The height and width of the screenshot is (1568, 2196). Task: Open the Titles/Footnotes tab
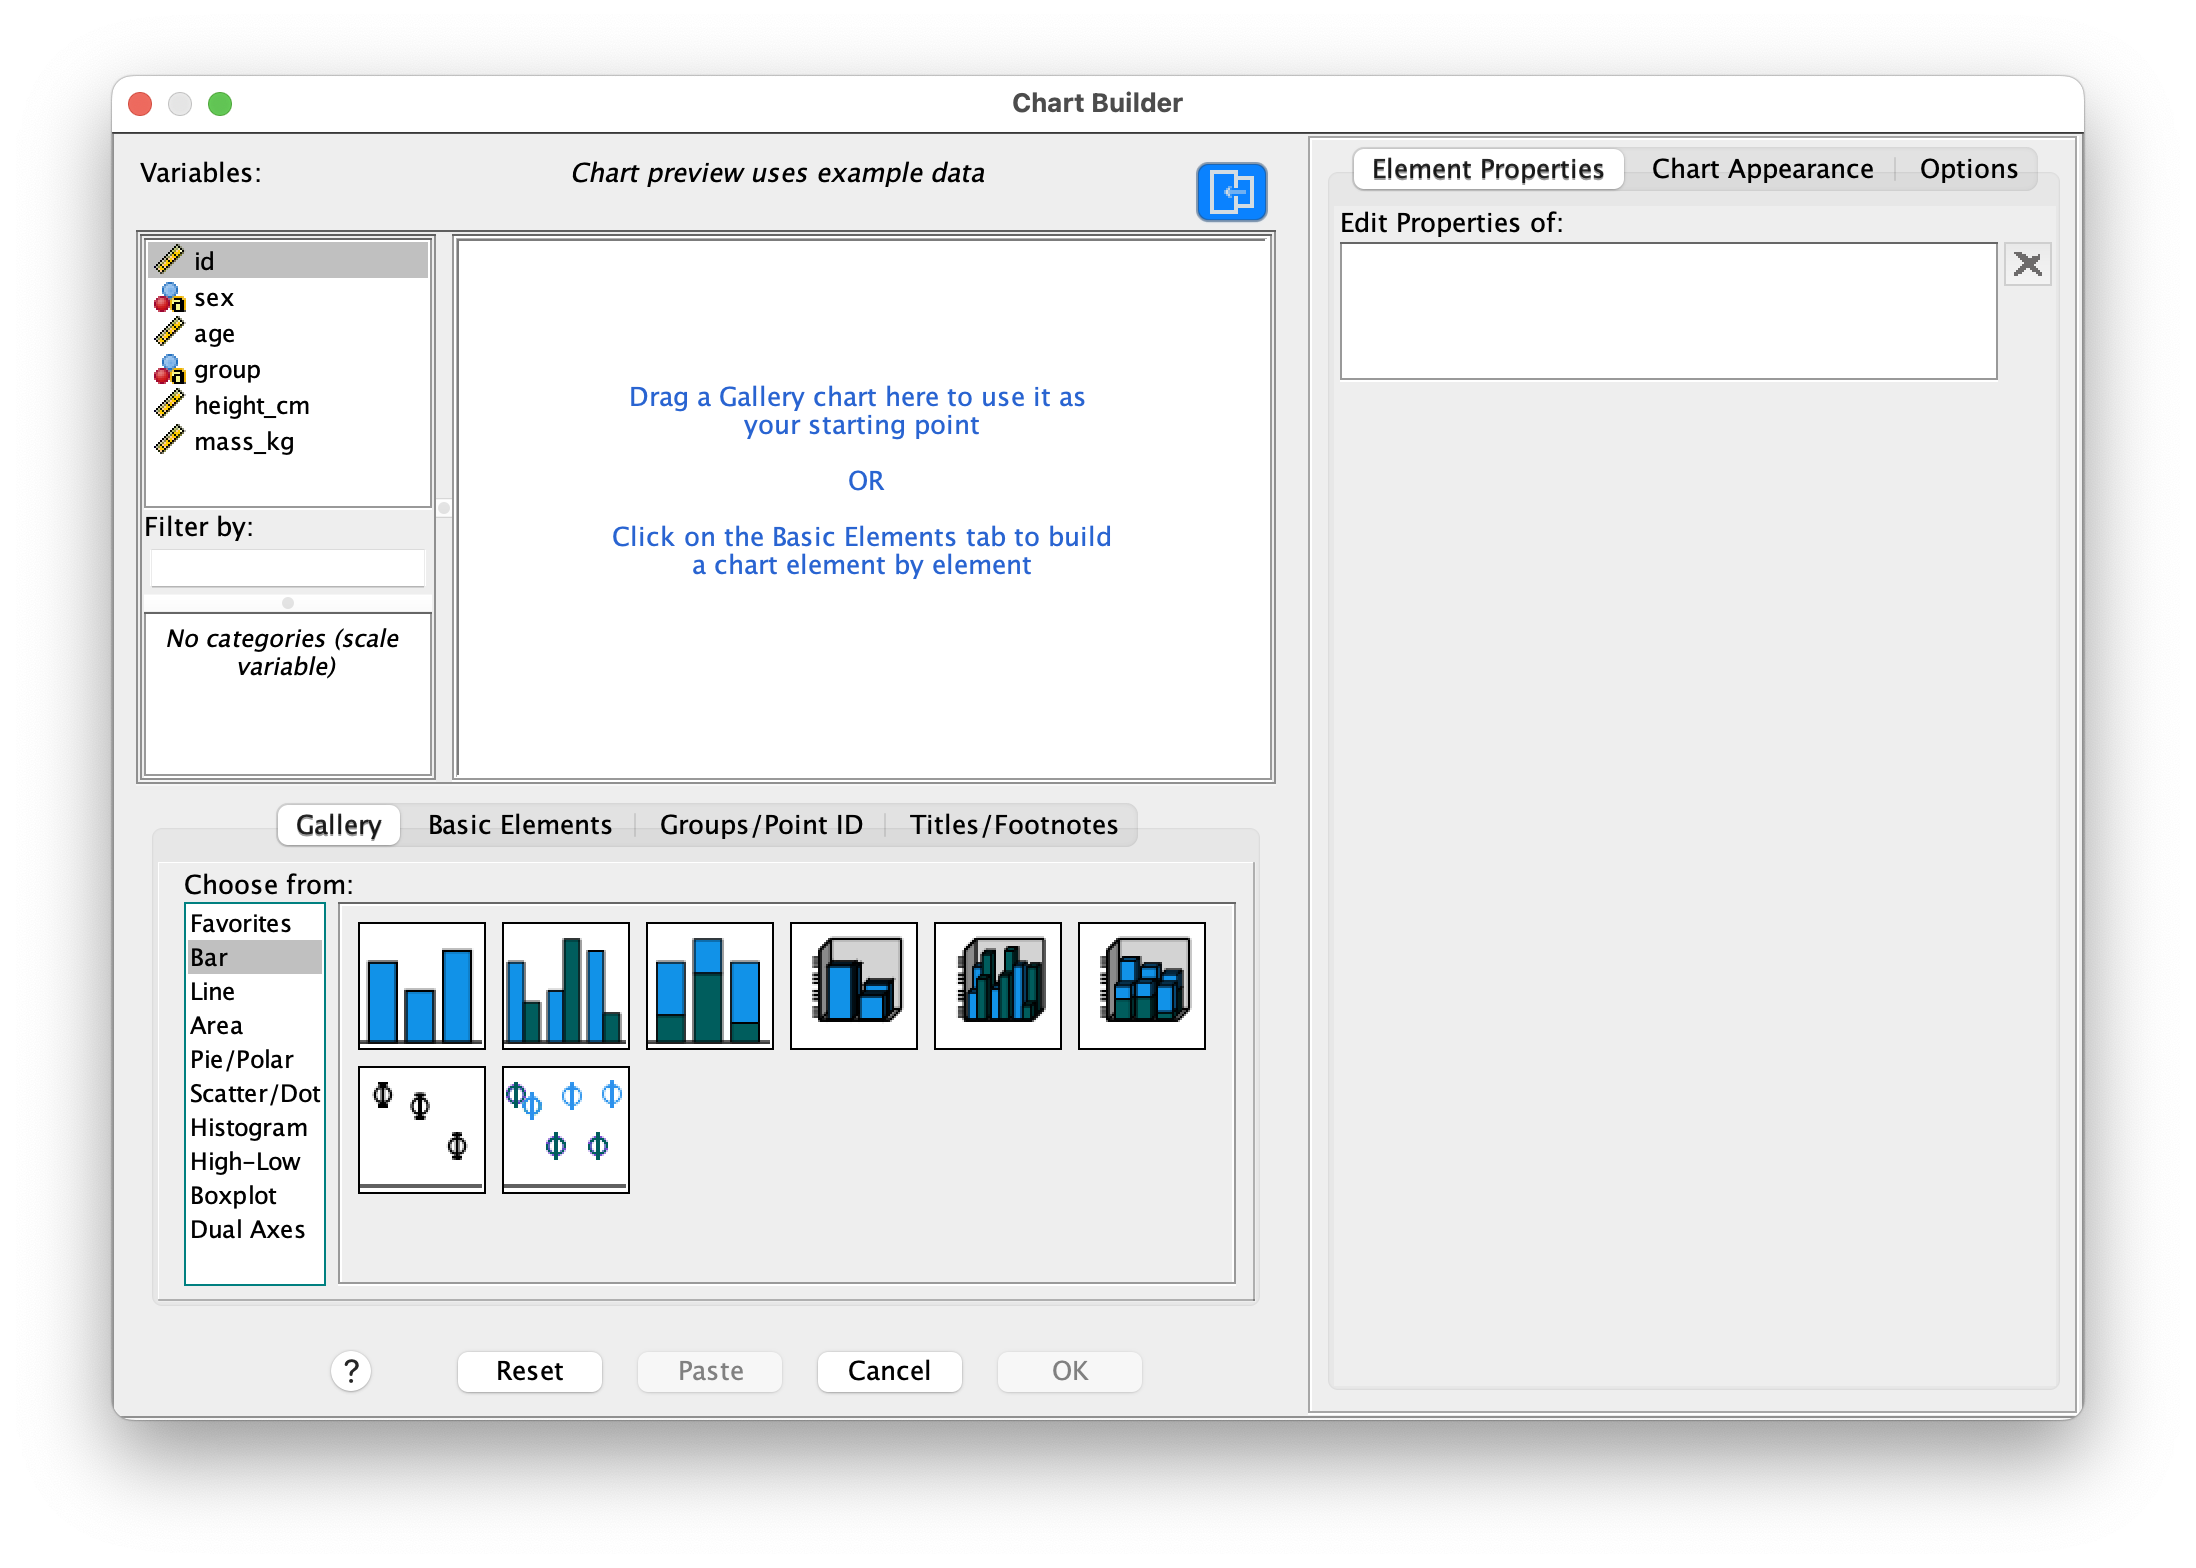pyautogui.click(x=1013, y=825)
